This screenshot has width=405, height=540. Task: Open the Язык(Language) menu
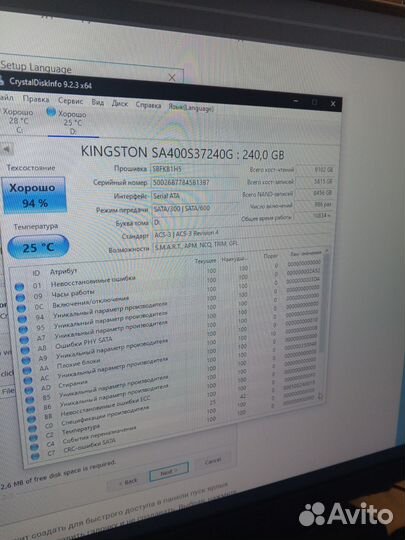point(190,107)
